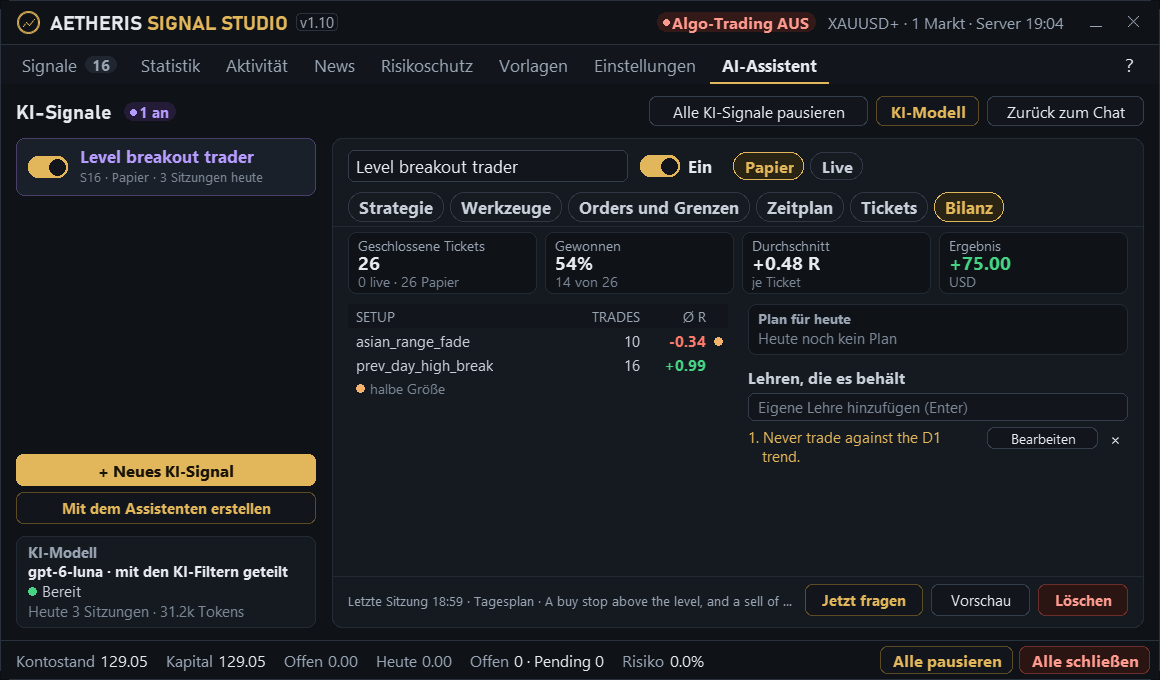Screen dimensions: 1160x680
Task: Delete signal with Löschen button
Action: [x=1083, y=601]
